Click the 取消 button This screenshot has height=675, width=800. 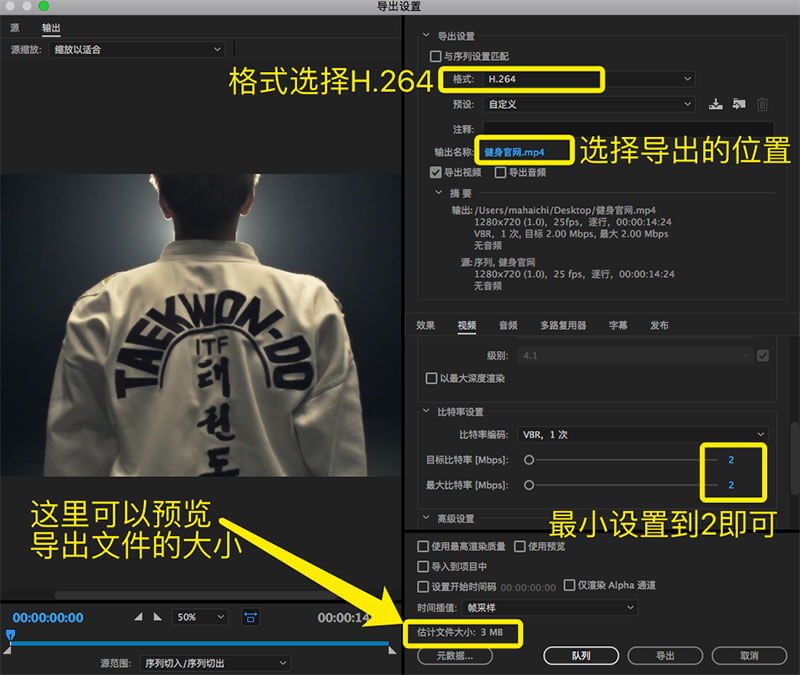749,656
